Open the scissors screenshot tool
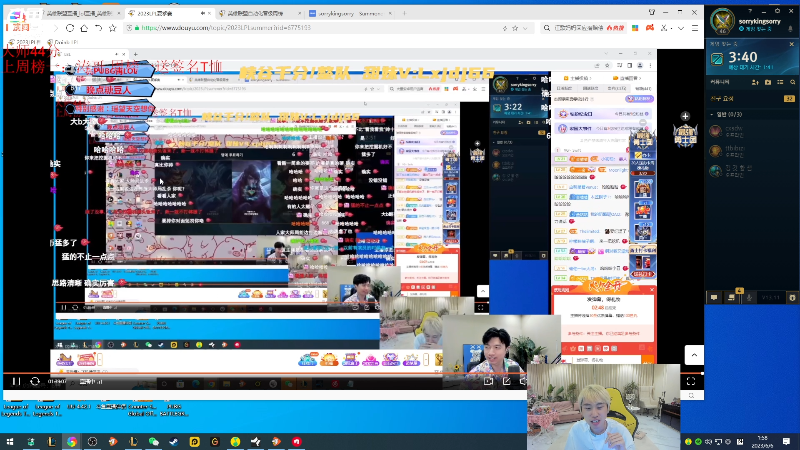The height and width of the screenshot is (450, 800). (x=664, y=28)
